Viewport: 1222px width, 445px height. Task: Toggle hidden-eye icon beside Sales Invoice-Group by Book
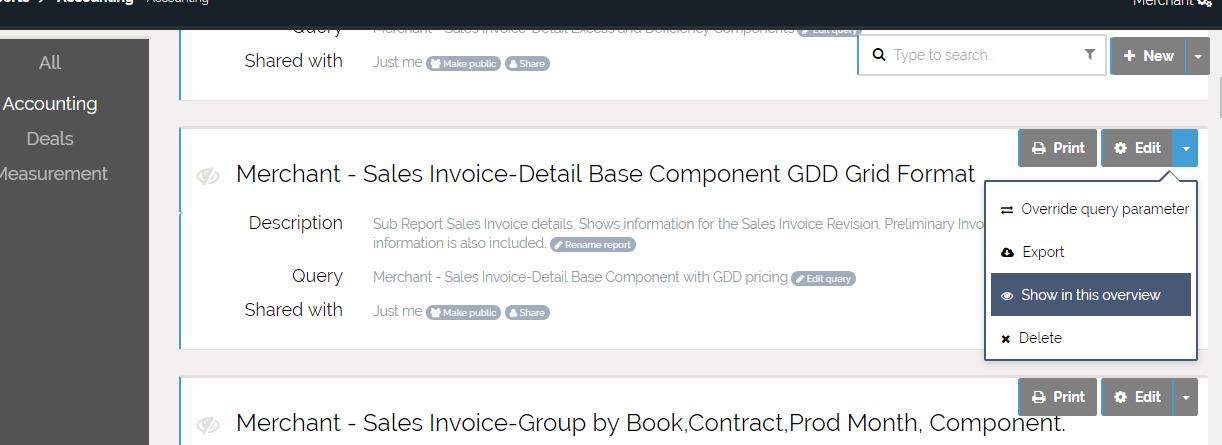[208, 425]
